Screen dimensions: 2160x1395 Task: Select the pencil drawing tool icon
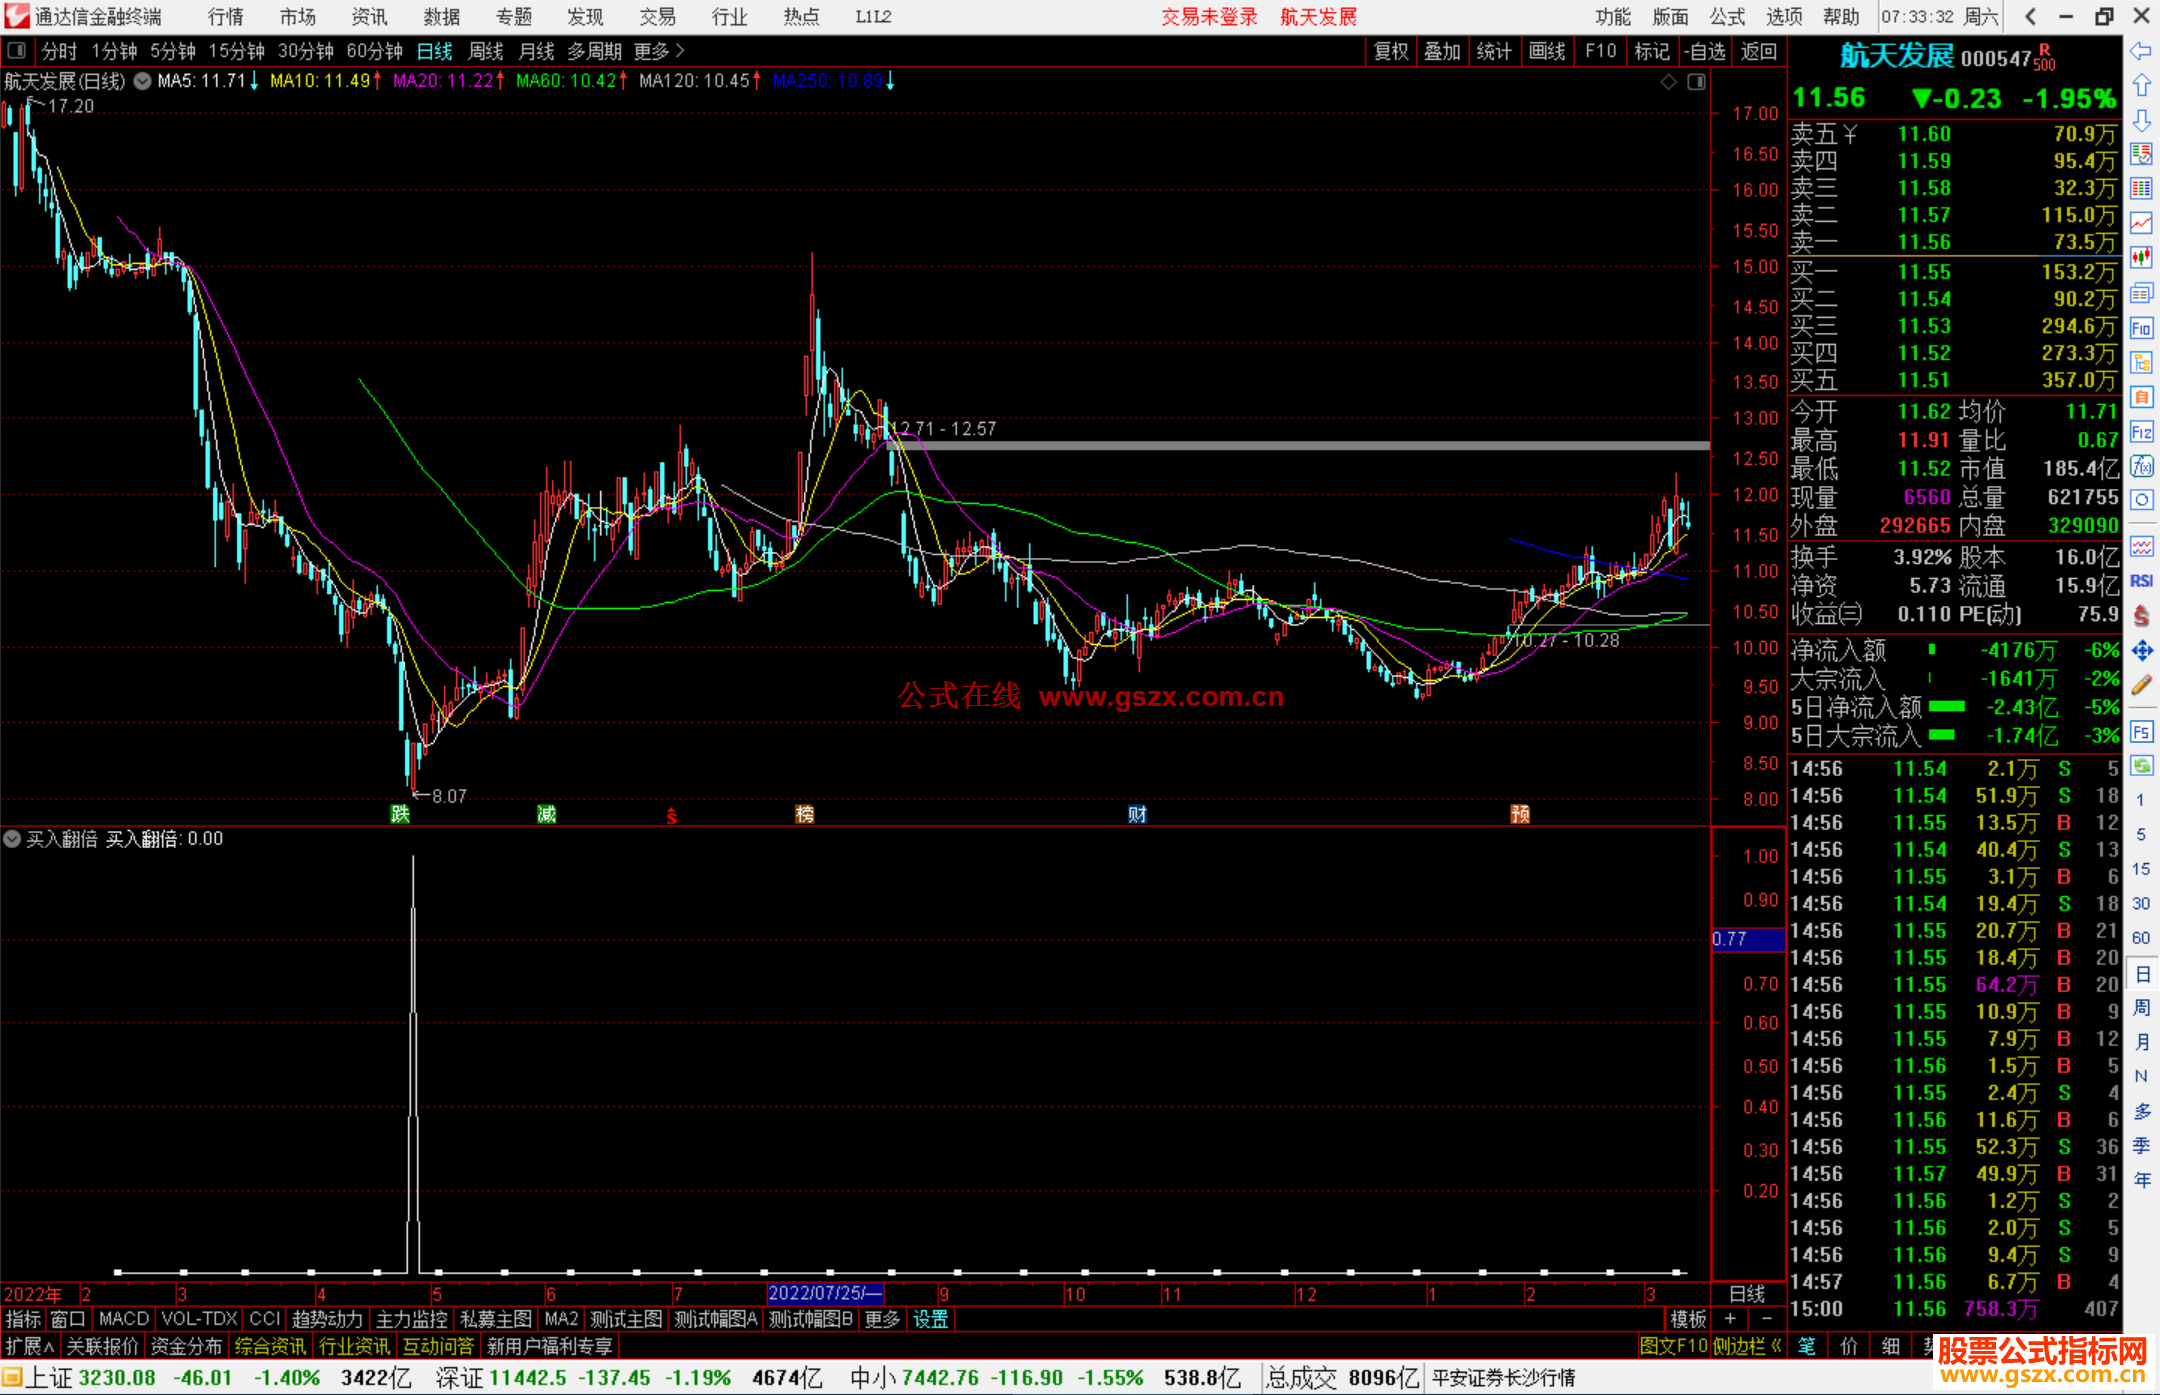[x=2141, y=685]
